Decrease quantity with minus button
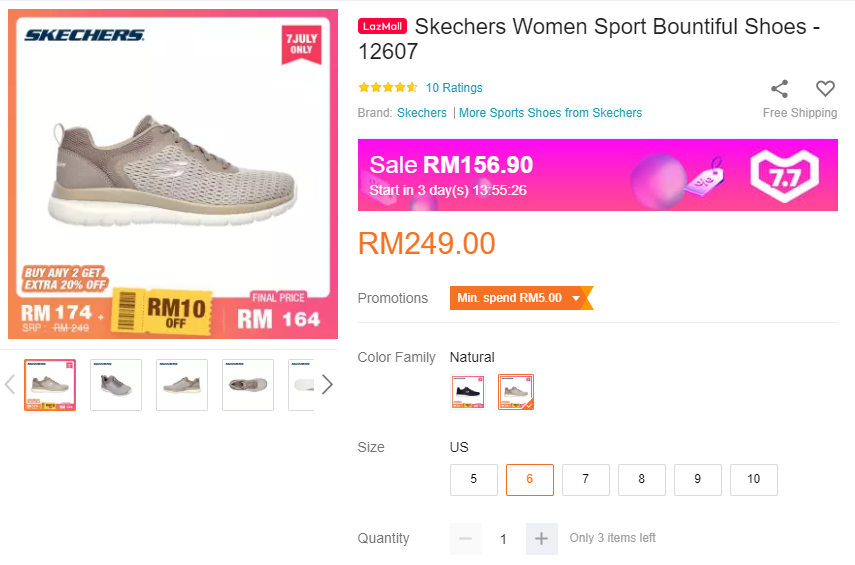Image resolution: width=855 pixels, height=565 pixels. [x=465, y=539]
